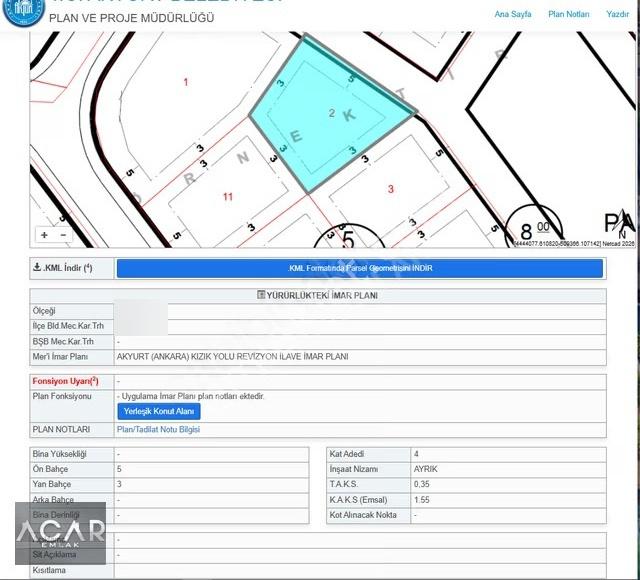Click the Uygulama İmar Planı plan notları text
Image resolution: width=640 pixels, height=580 pixels.
[193, 396]
